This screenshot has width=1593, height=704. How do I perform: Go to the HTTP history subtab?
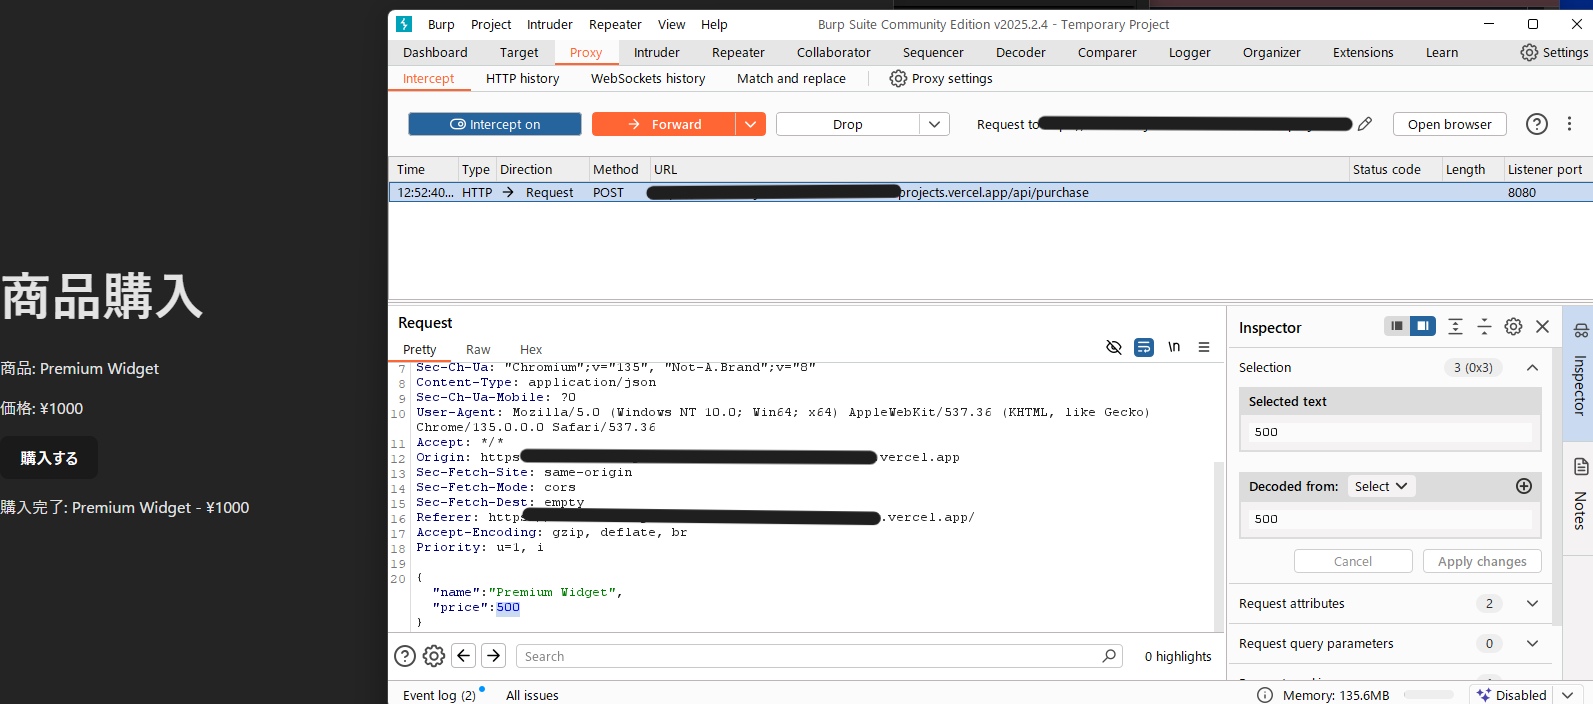click(523, 78)
